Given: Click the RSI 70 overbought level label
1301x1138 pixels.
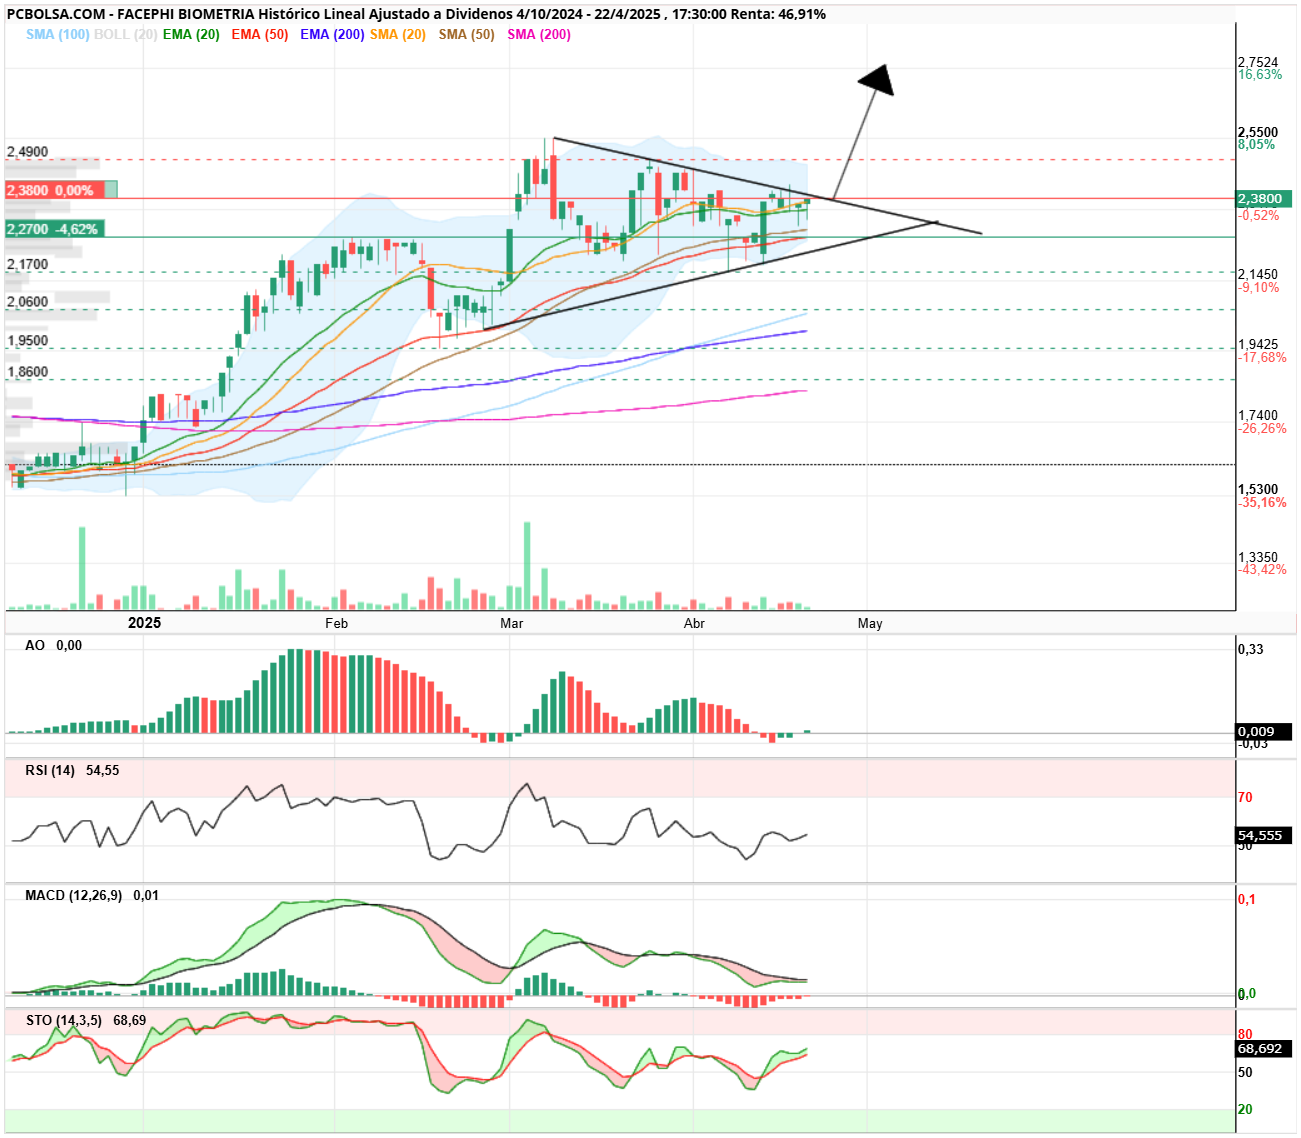Looking at the screenshot, I should point(1245,797).
